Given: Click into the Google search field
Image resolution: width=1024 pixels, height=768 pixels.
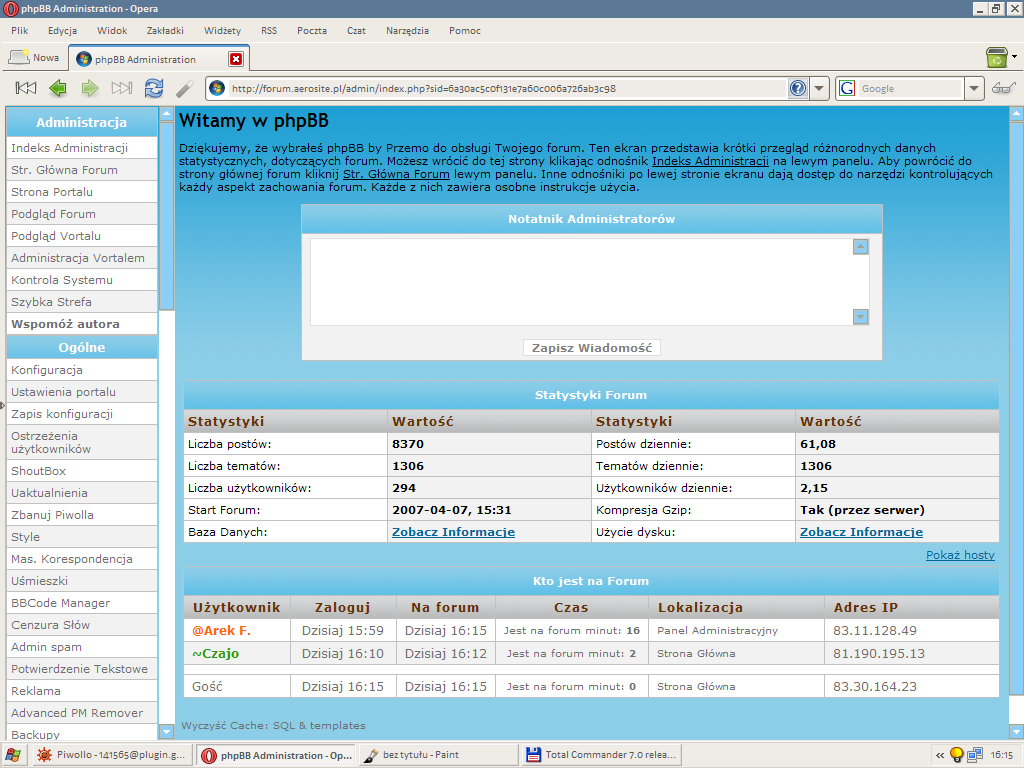Looking at the screenshot, I should (910, 88).
